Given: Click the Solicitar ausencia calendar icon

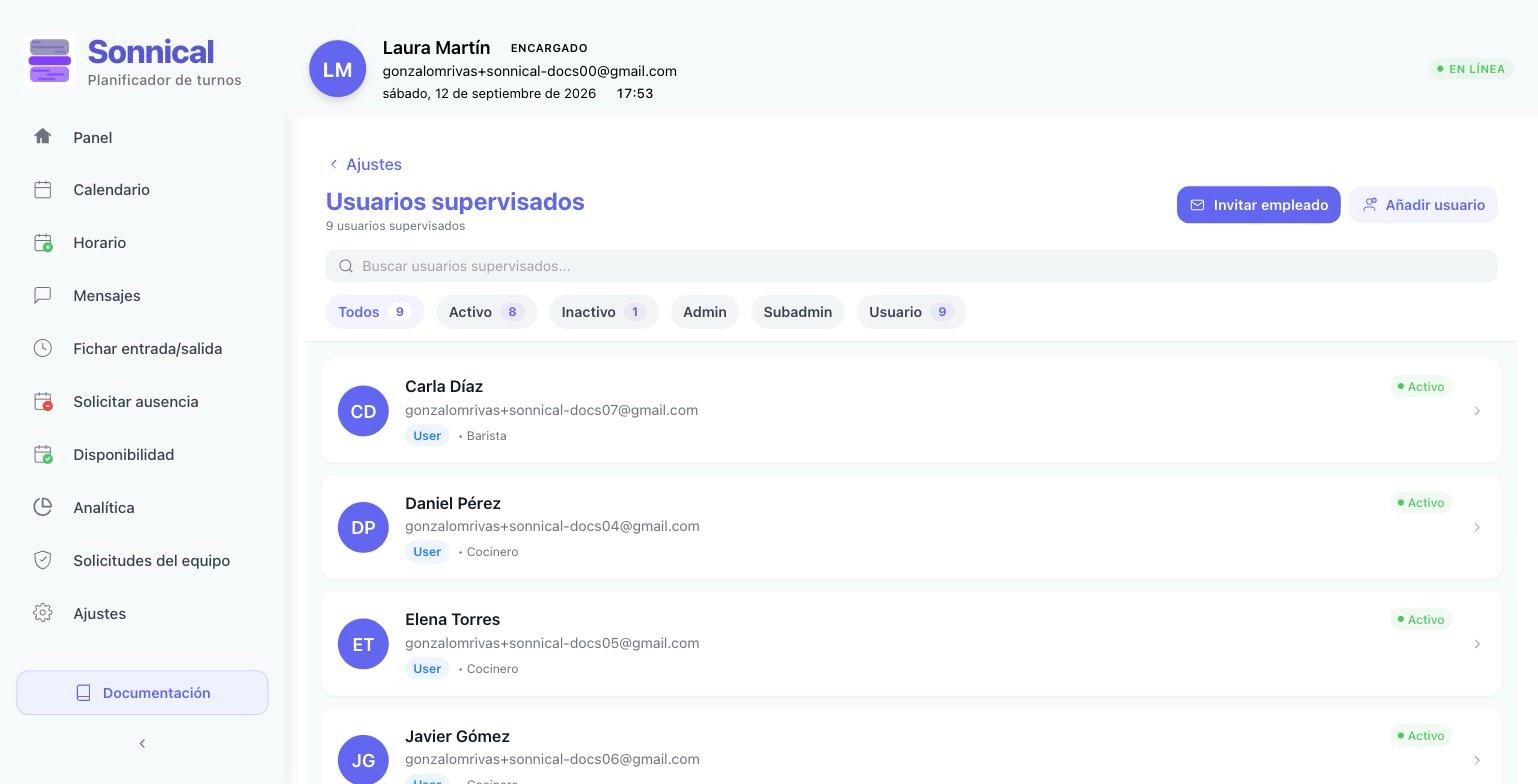Looking at the screenshot, I should 42,401.
